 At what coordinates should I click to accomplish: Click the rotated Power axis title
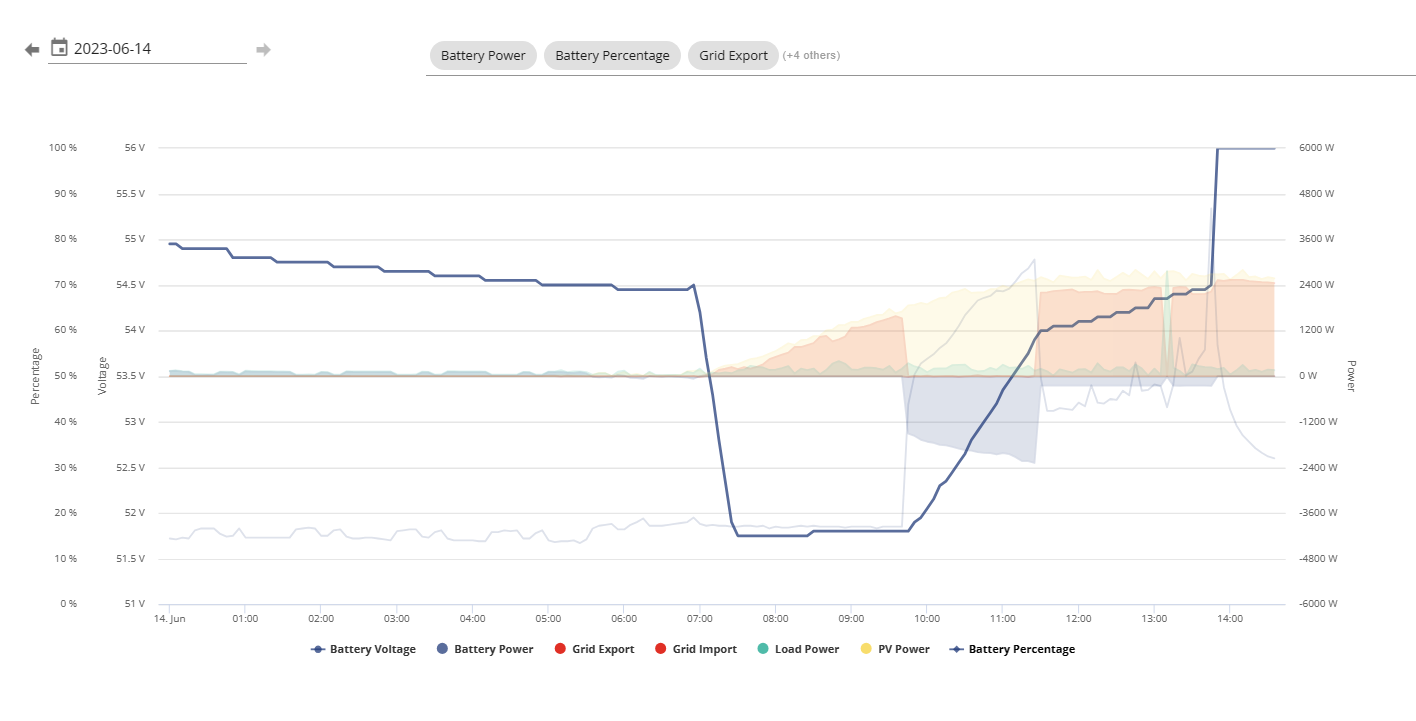coord(1351,376)
